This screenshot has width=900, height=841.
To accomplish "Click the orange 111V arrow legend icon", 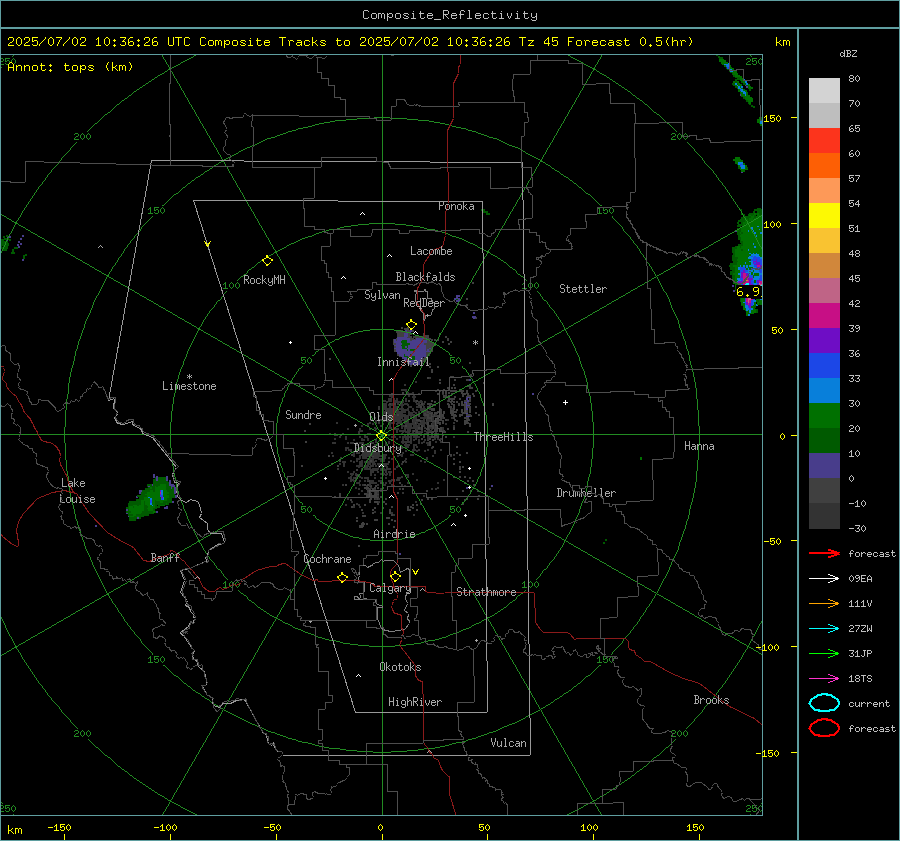I will point(824,603).
